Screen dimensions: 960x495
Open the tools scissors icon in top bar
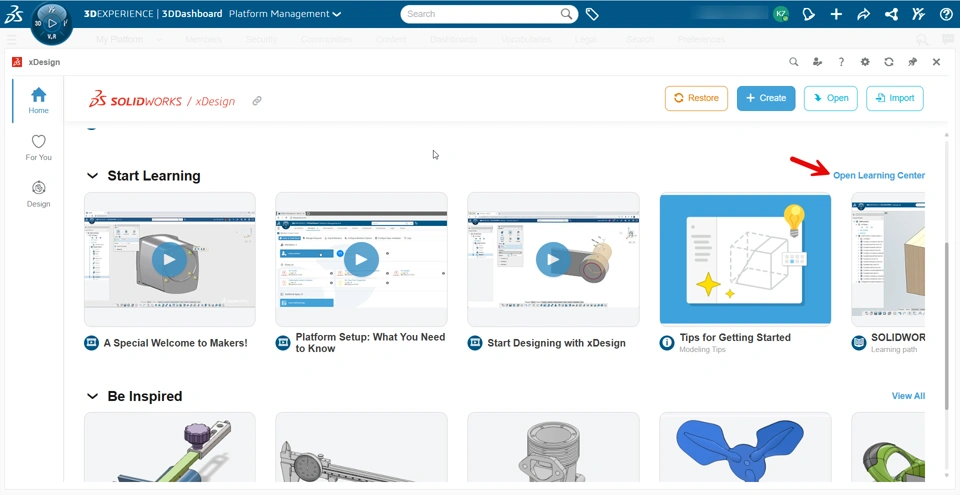click(918, 14)
